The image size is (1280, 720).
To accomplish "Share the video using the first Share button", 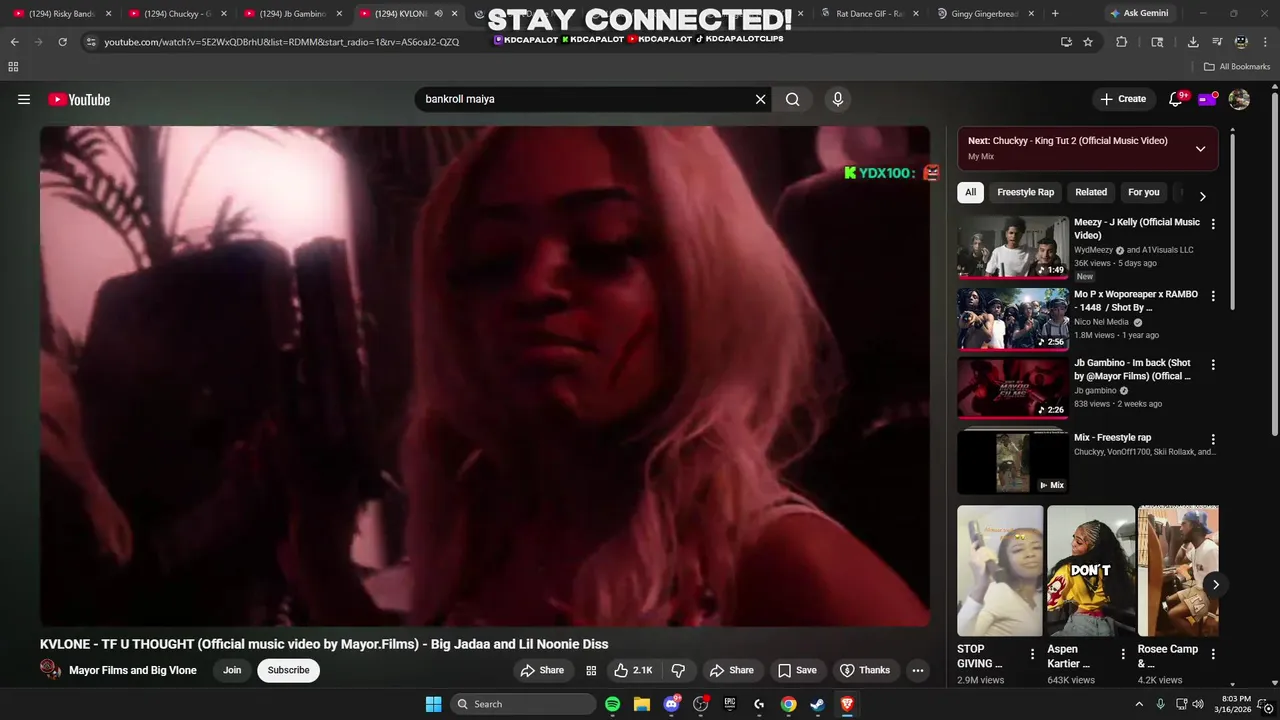I will (542, 670).
